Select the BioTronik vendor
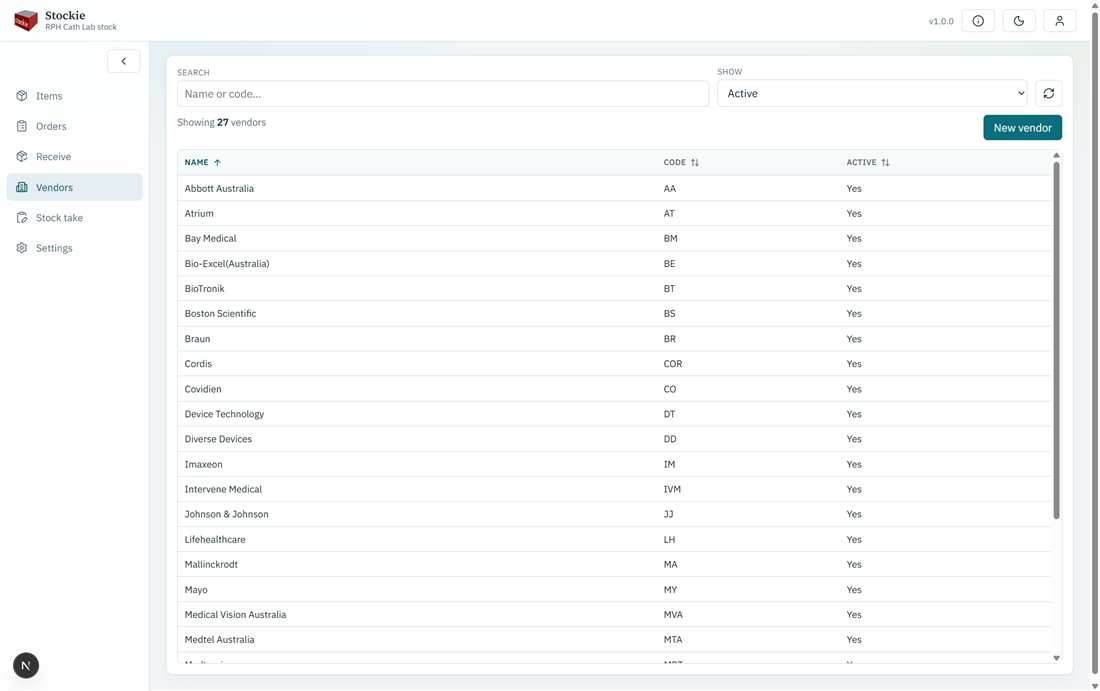 204,288
